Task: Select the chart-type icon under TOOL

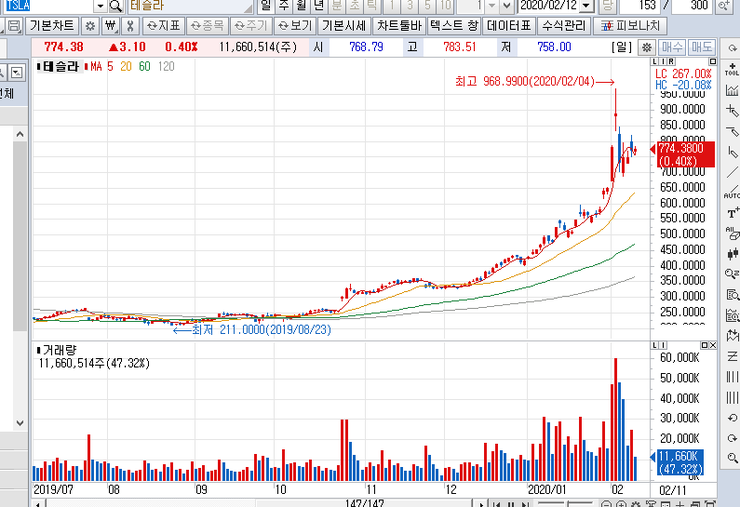Action: tap(732, 90)
